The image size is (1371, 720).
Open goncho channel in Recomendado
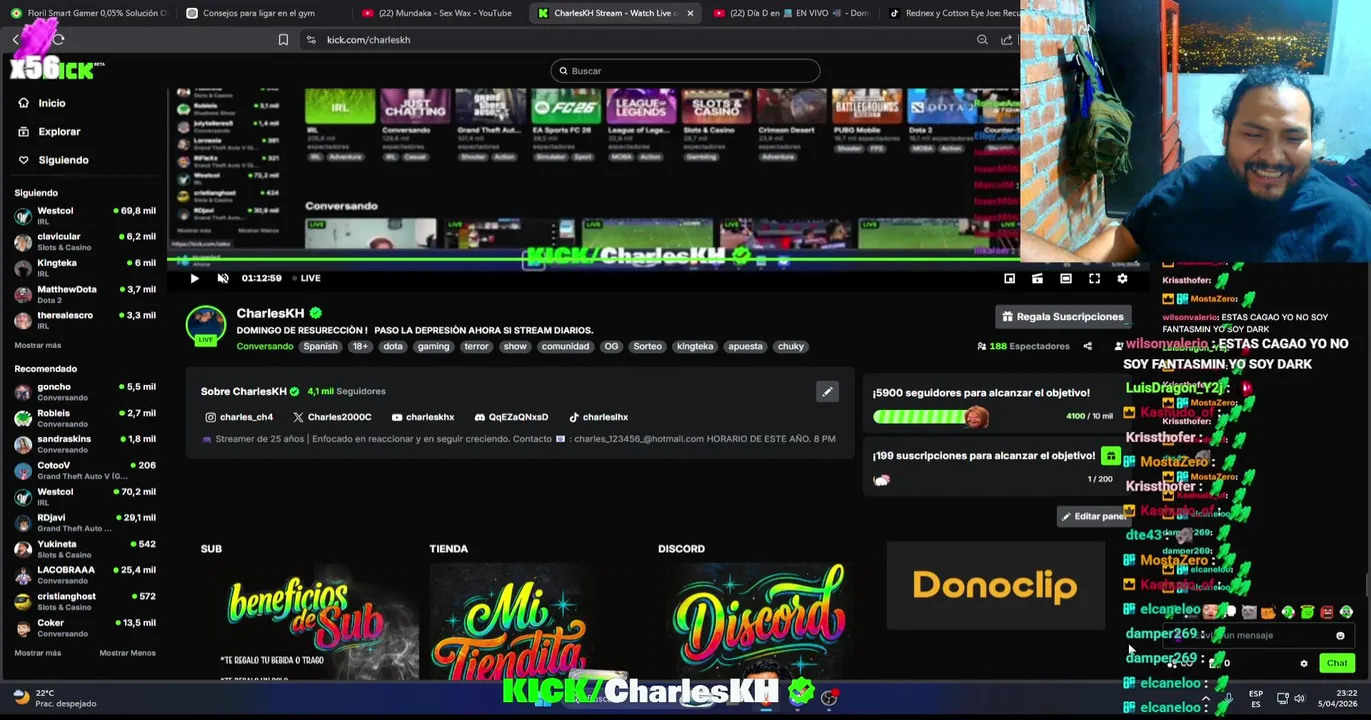click(x=85, y=391)
